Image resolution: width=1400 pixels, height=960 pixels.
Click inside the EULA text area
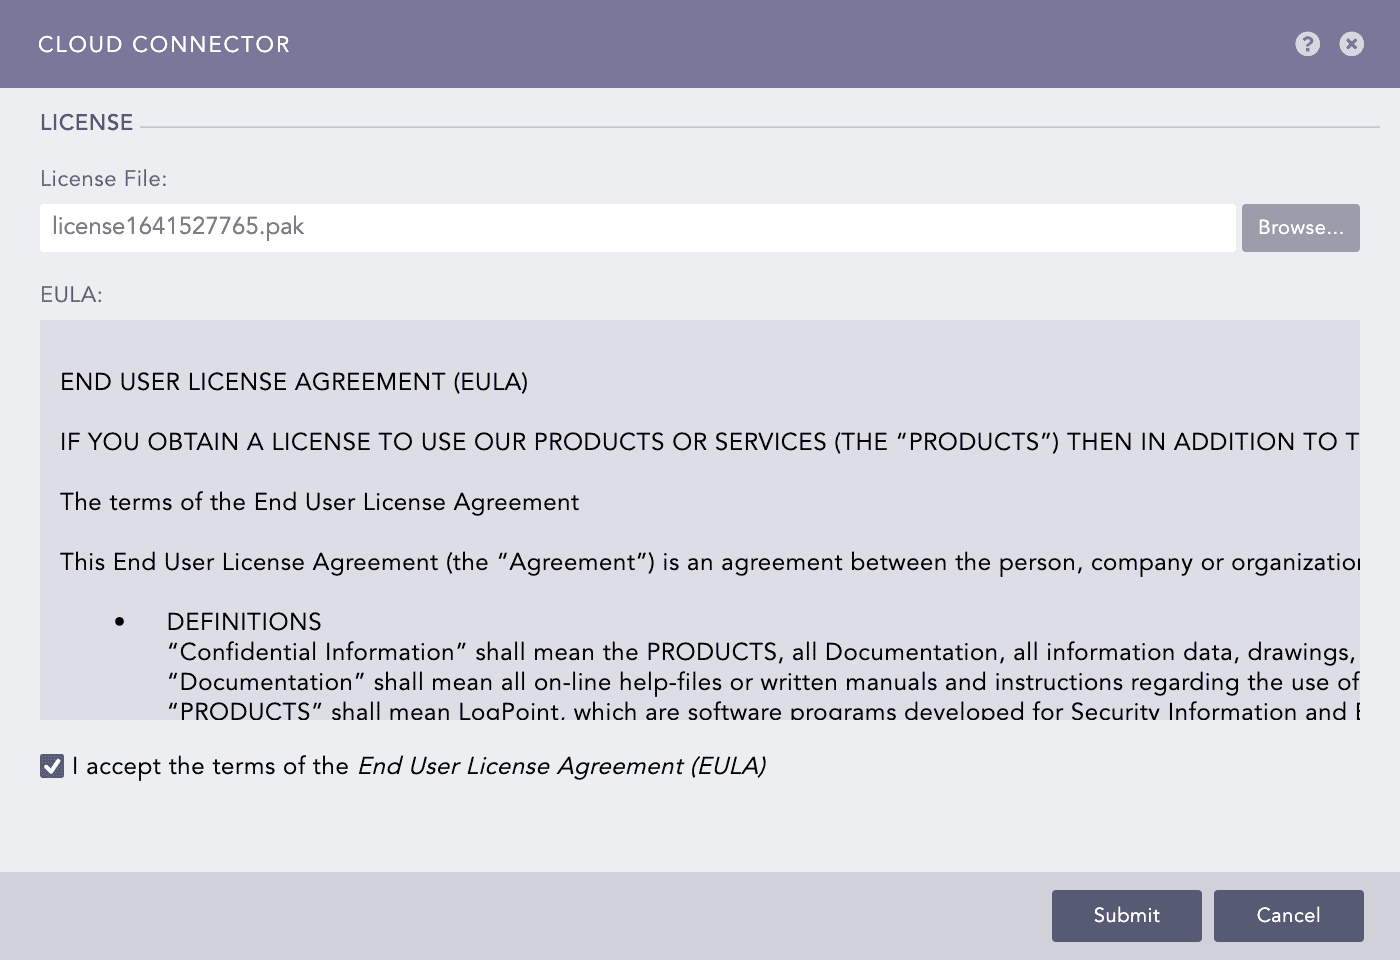coord(700,550)
